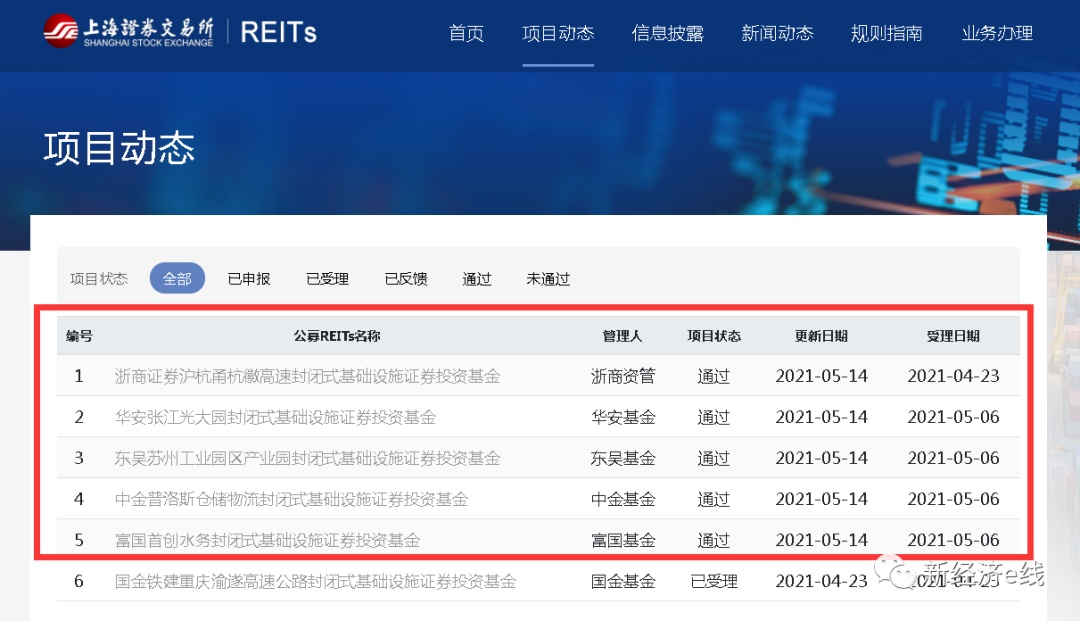The width and height of the screenshot is (1080, 621).
Task: Select the 全部 status filter
Action: [177, 278]
